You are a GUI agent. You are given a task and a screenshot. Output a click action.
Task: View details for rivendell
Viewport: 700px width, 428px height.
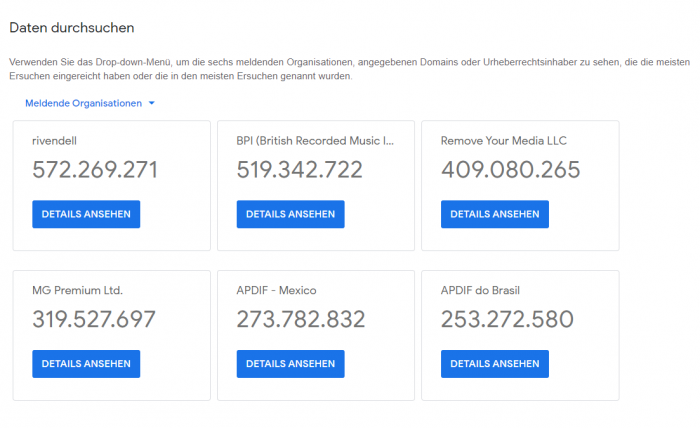pos(86,214)
